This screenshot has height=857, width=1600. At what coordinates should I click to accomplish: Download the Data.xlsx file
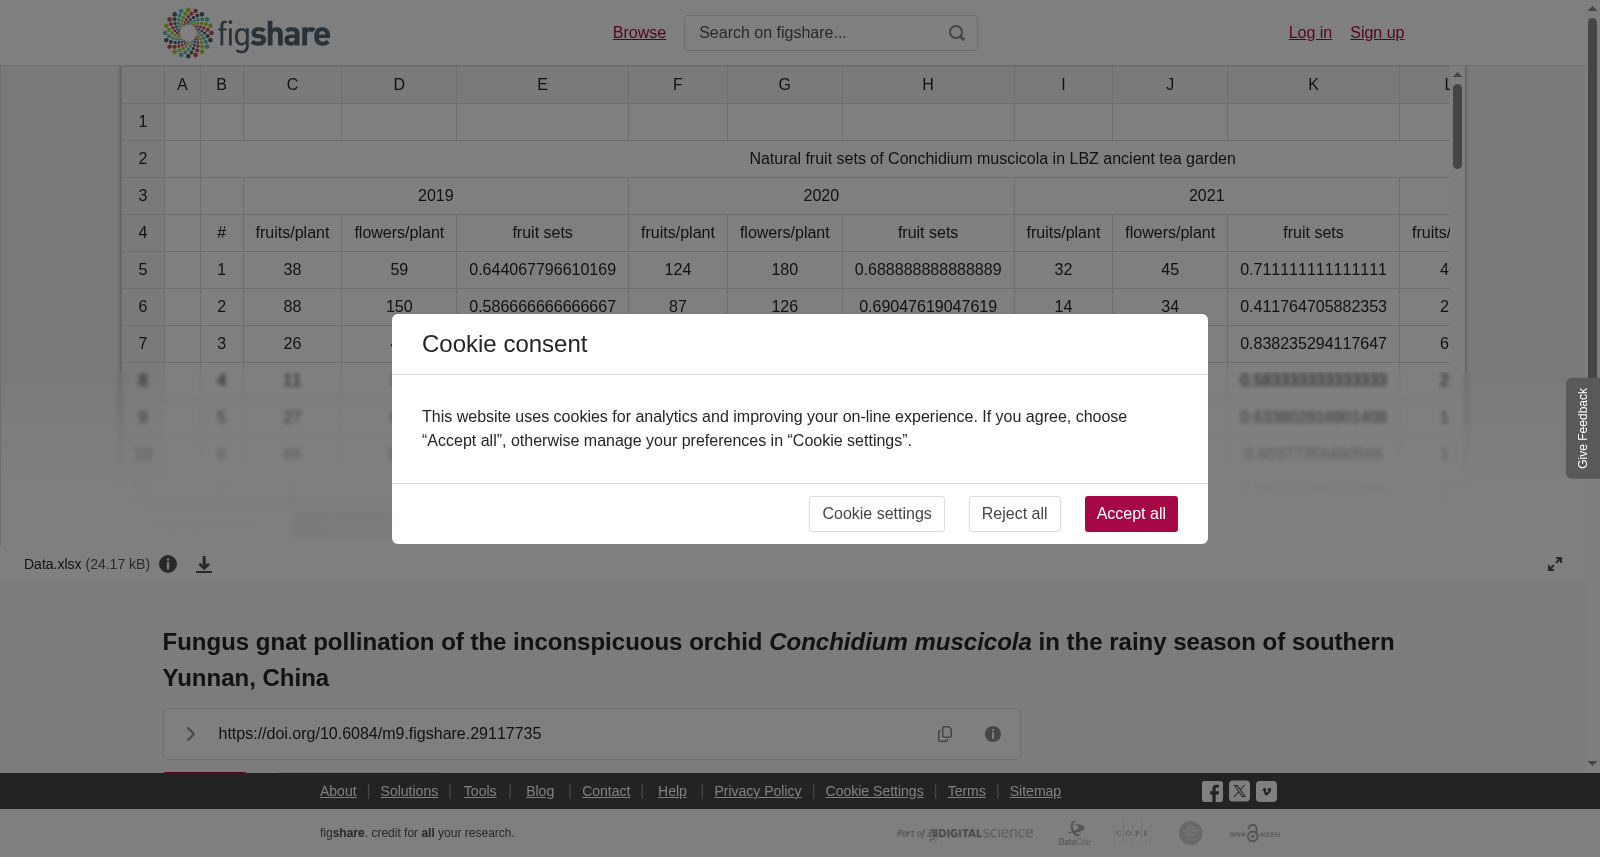pos(204,565)
